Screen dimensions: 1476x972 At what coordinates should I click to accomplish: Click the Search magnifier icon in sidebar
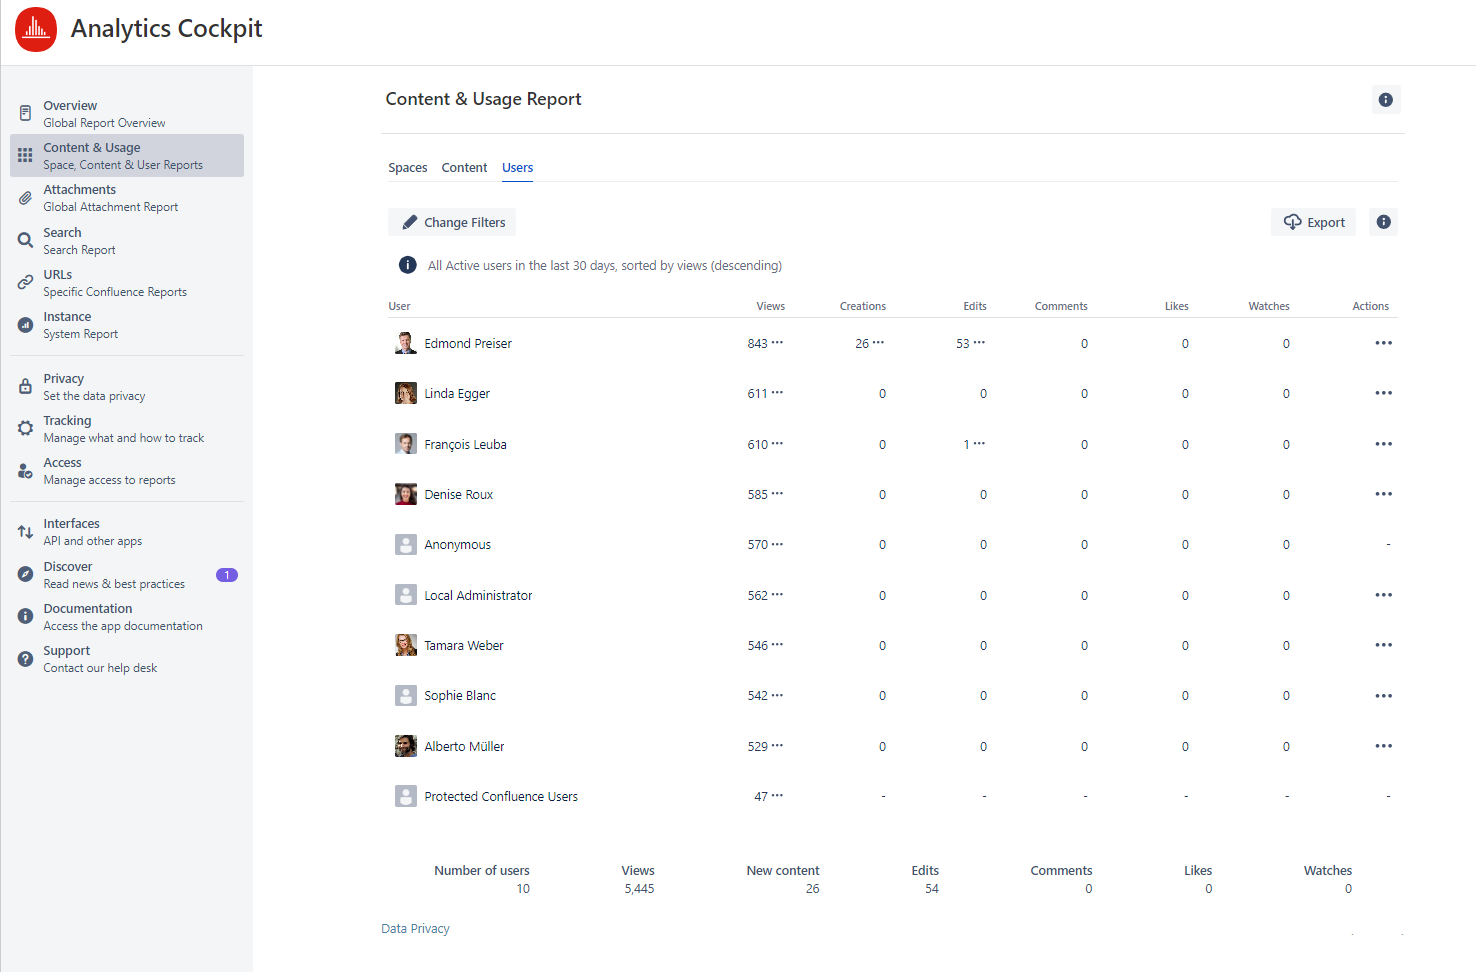click(x=26, y=240)
